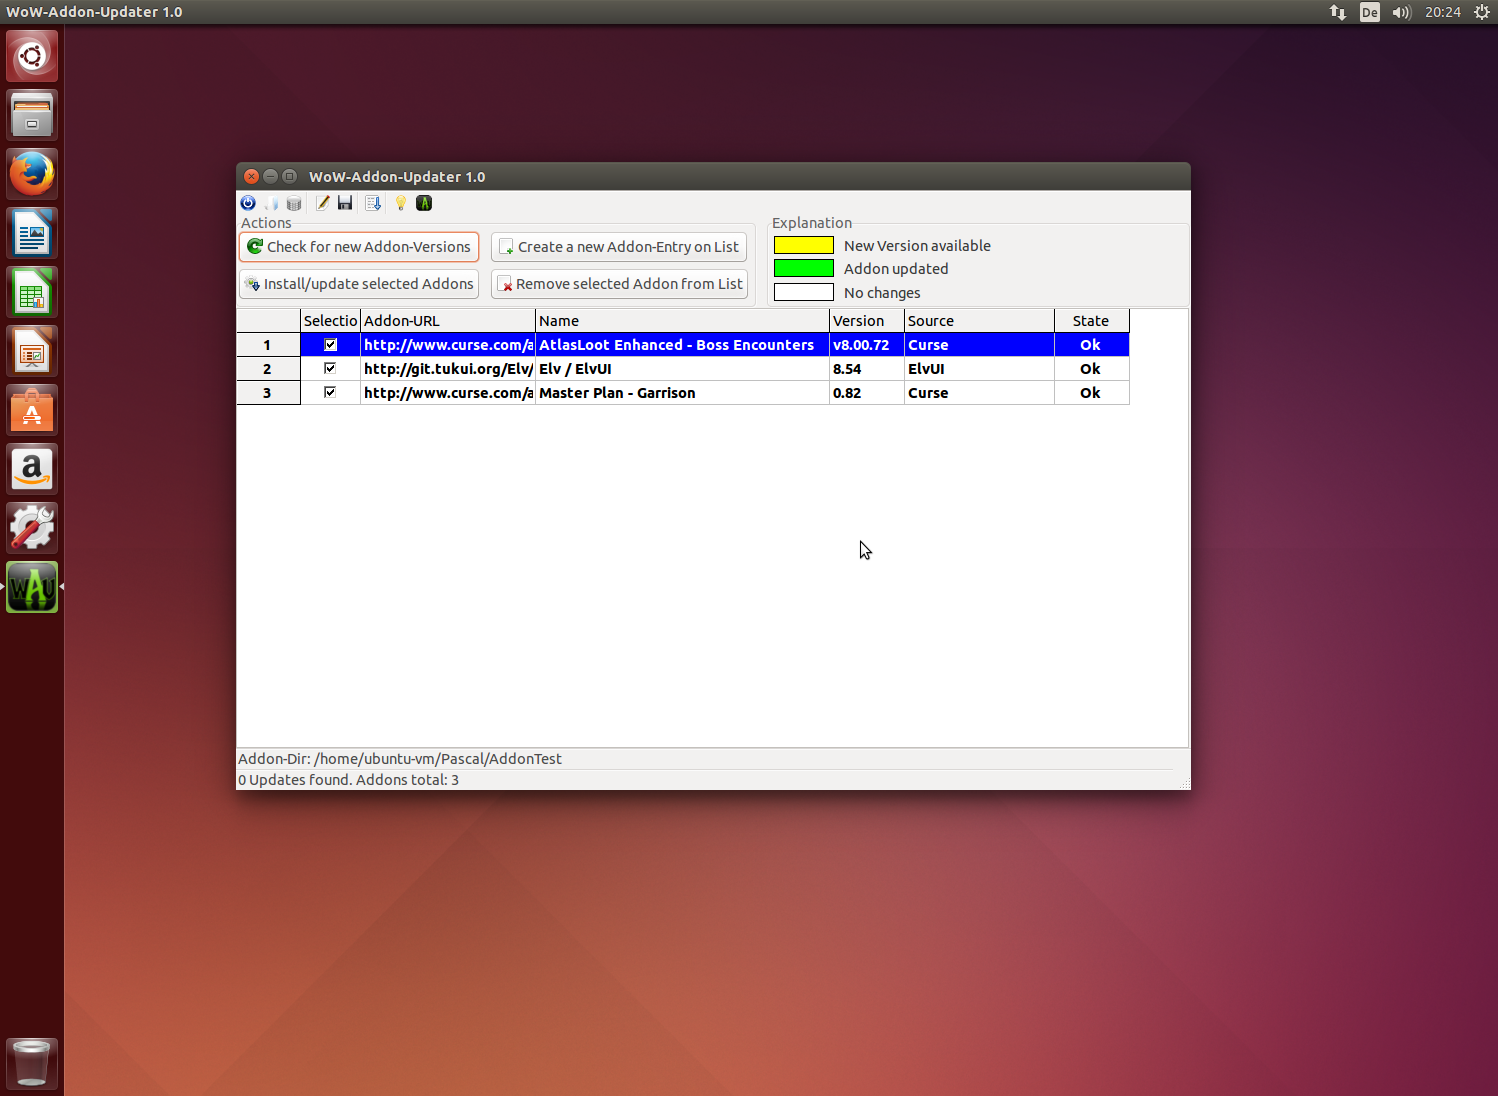Click the green Addon updated swatch
The width and height of the screenshot is (1498, 1096).
pyautogui.click(x=804, y=268)
